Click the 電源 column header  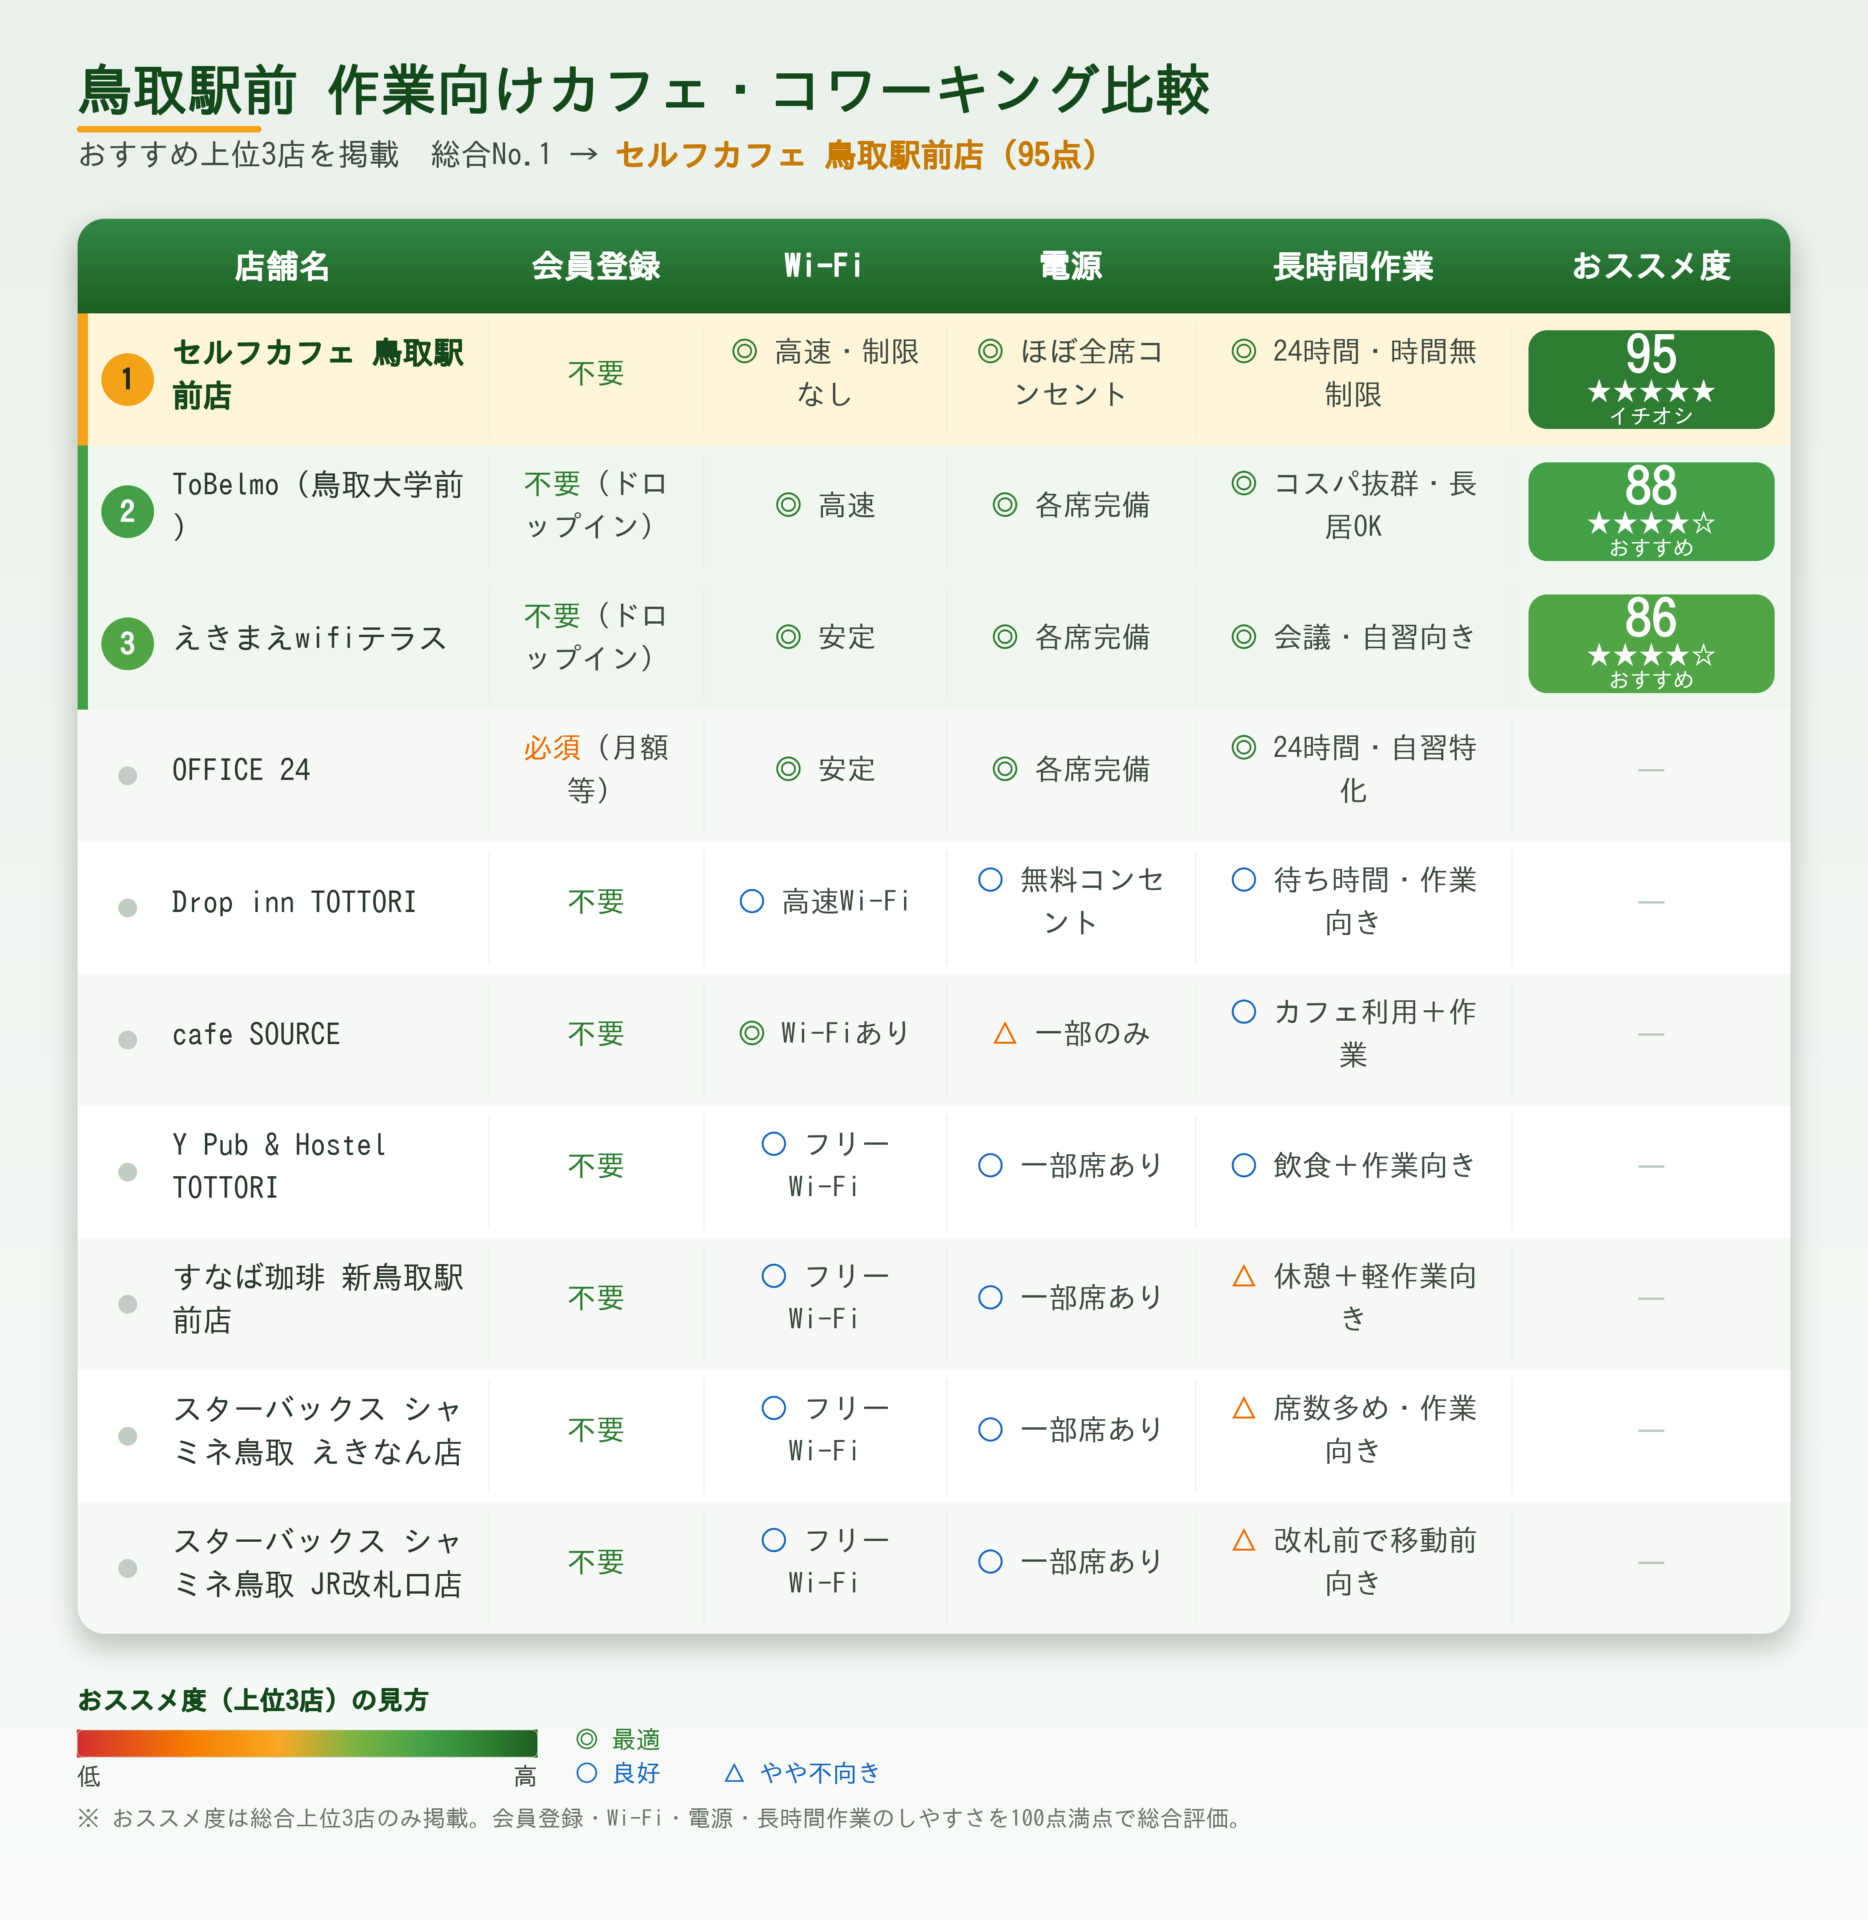point(1071,266)
